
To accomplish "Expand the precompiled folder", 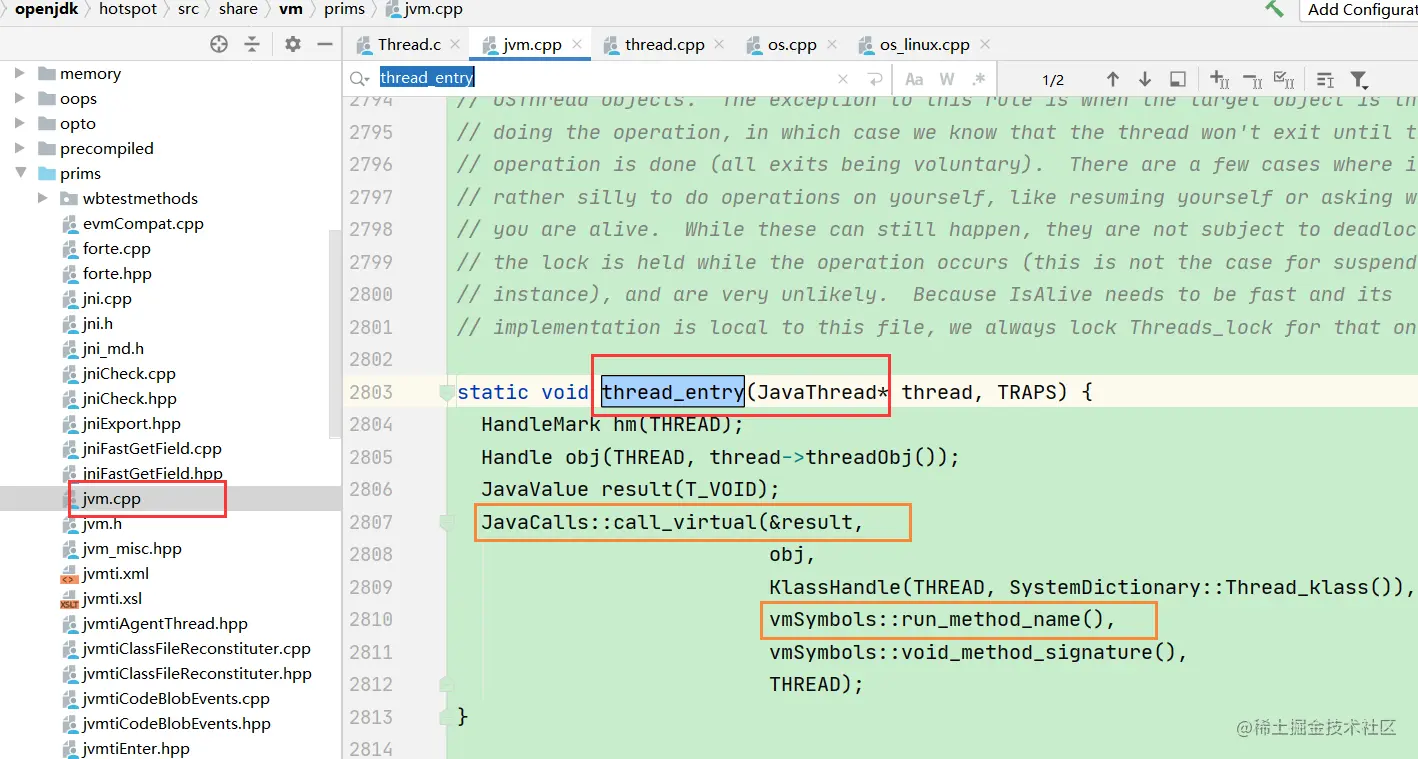I will click(20, 148).
